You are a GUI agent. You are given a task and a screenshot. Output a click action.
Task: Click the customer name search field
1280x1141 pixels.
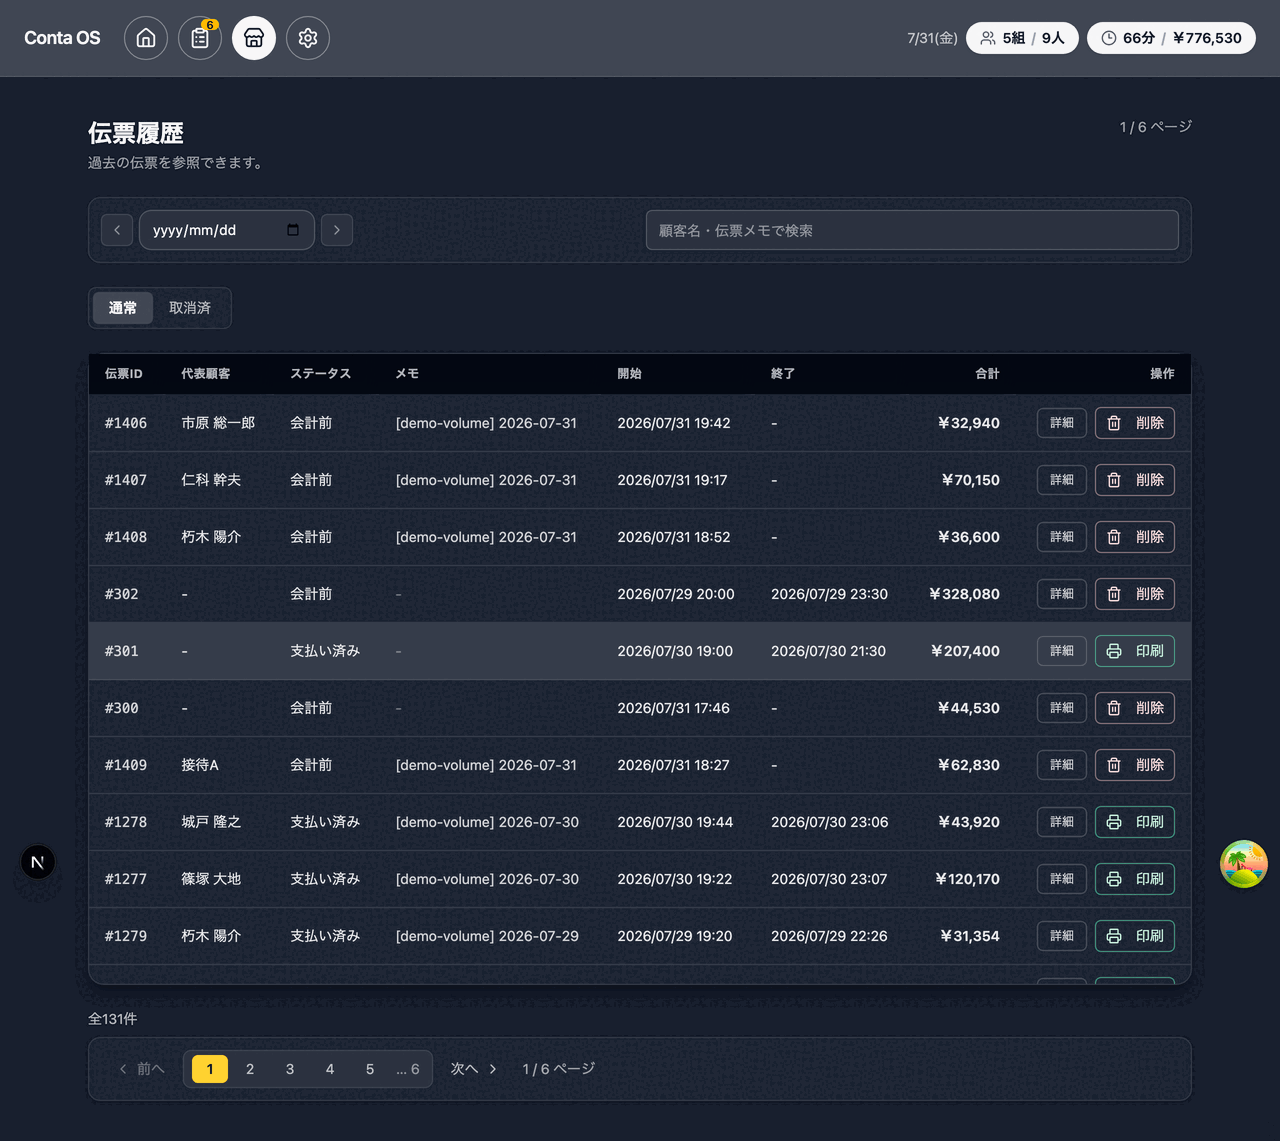tap(912, 230)
